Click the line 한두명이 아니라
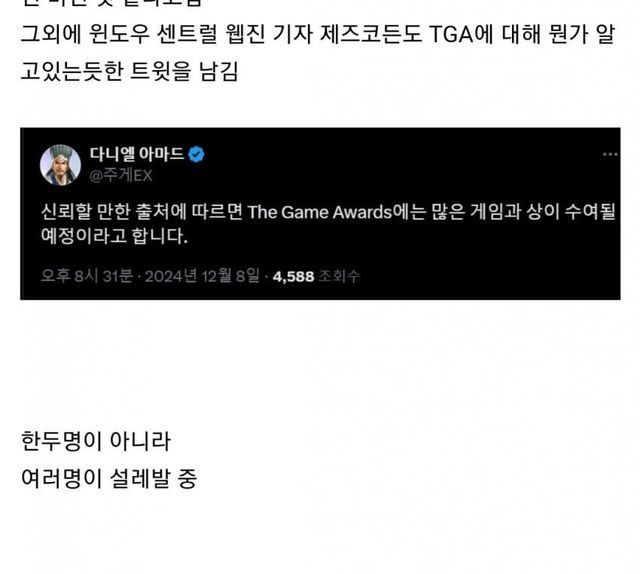This screenshot has height=574, width=640. click(96, 441)
